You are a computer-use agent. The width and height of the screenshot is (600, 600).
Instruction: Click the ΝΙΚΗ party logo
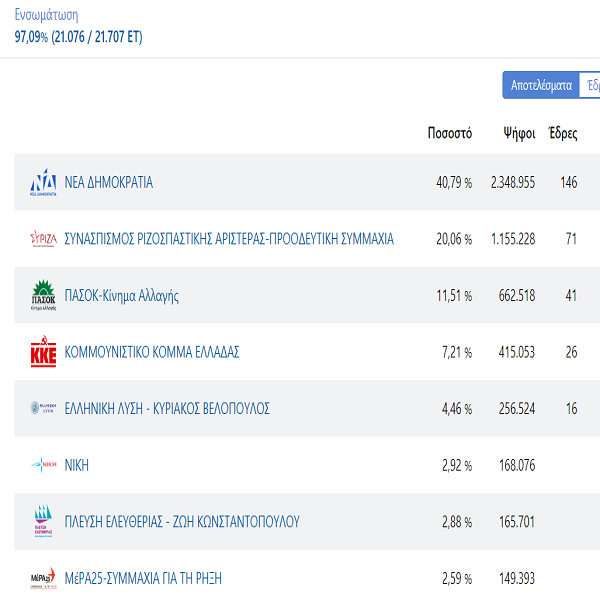[x=43, y=465]
